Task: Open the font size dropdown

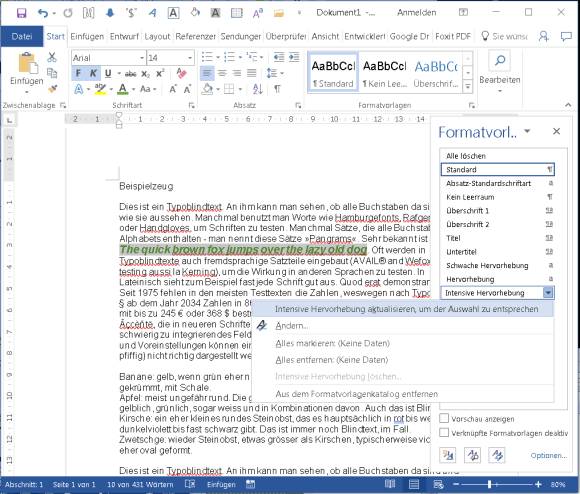Action: pyautogui.click(x=189, y=58)
